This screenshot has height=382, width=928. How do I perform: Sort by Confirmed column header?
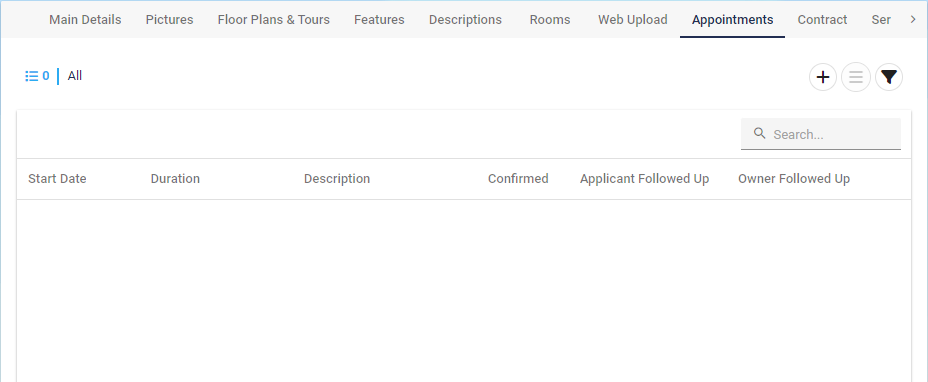click(518, 178)
